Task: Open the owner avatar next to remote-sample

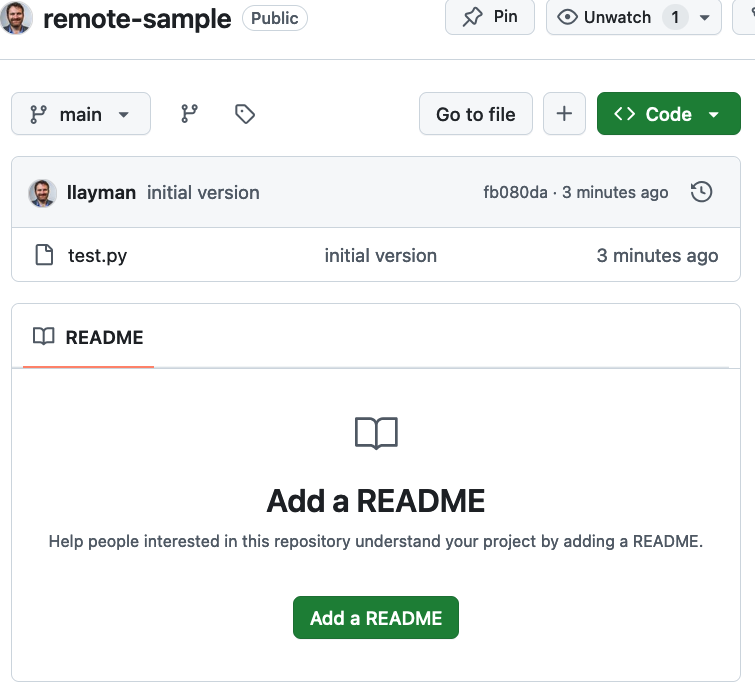Action: coord(16,17)
